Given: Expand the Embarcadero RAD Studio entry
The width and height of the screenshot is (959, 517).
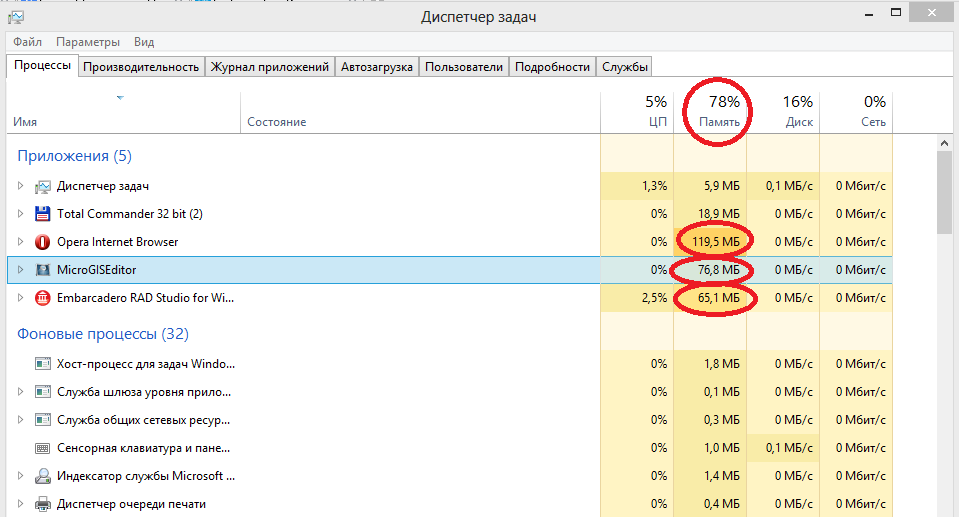Looking at the screenshot, I should click(x=20, y=298).
